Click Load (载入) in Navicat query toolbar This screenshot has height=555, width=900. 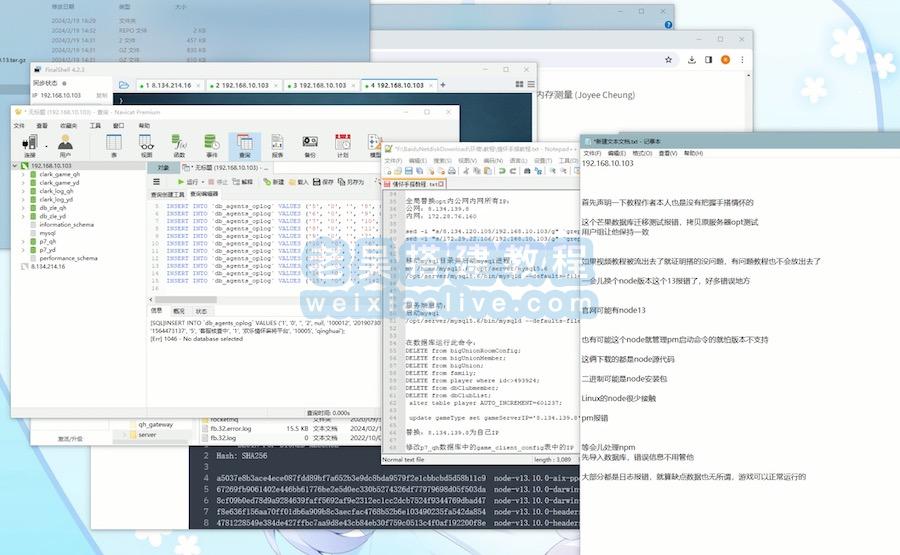(298, 181)
